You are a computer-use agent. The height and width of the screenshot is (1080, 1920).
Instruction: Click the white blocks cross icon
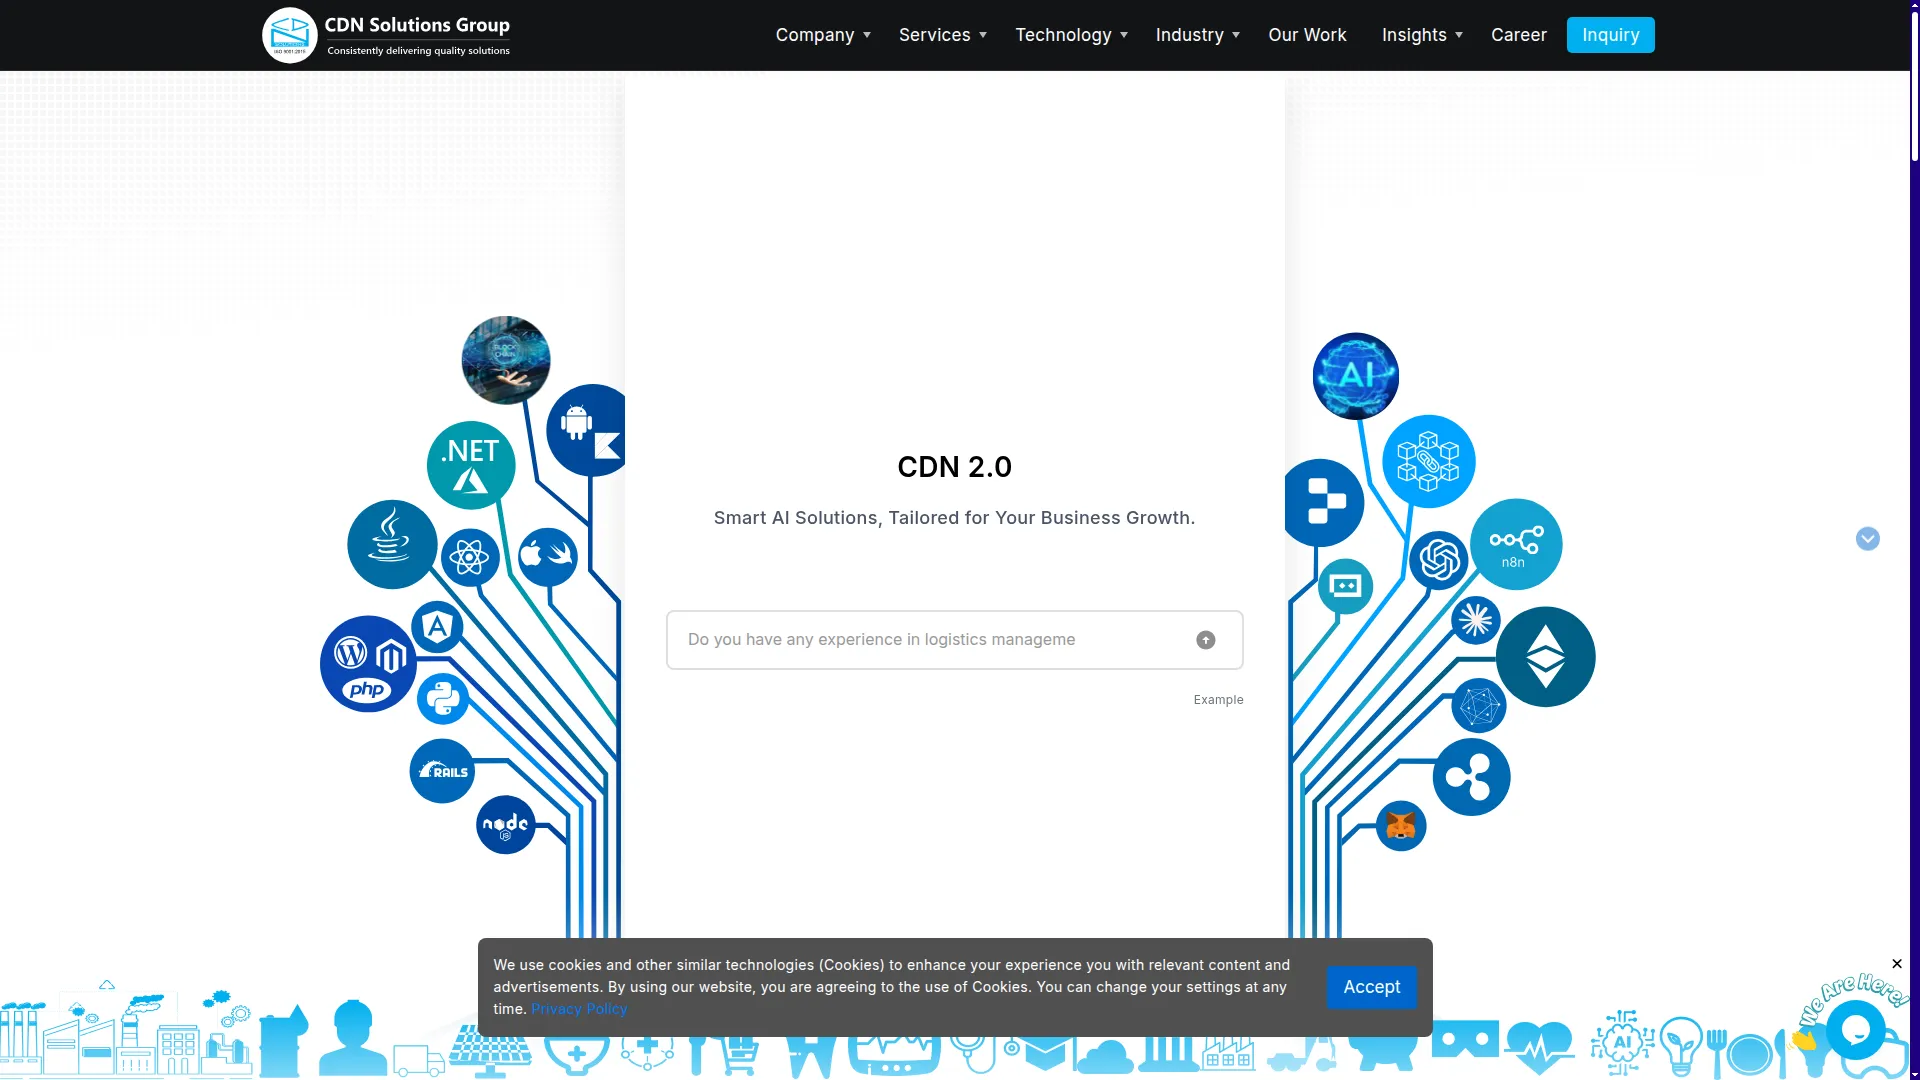pos(1323,503)
